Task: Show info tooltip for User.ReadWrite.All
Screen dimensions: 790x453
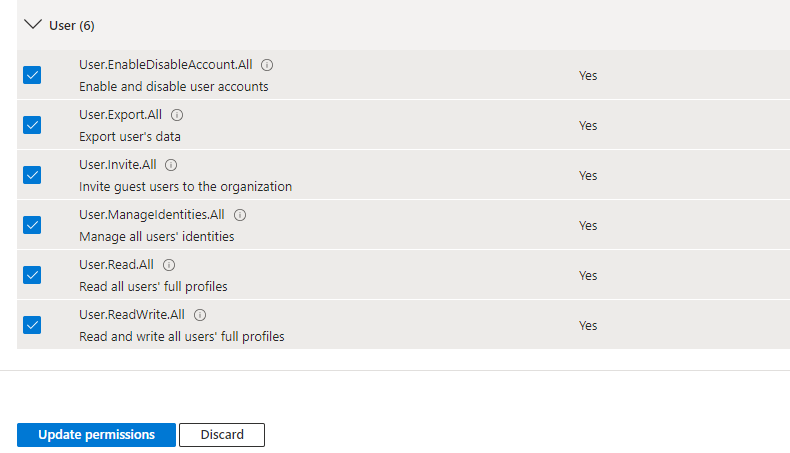Action: click(200, 315)
